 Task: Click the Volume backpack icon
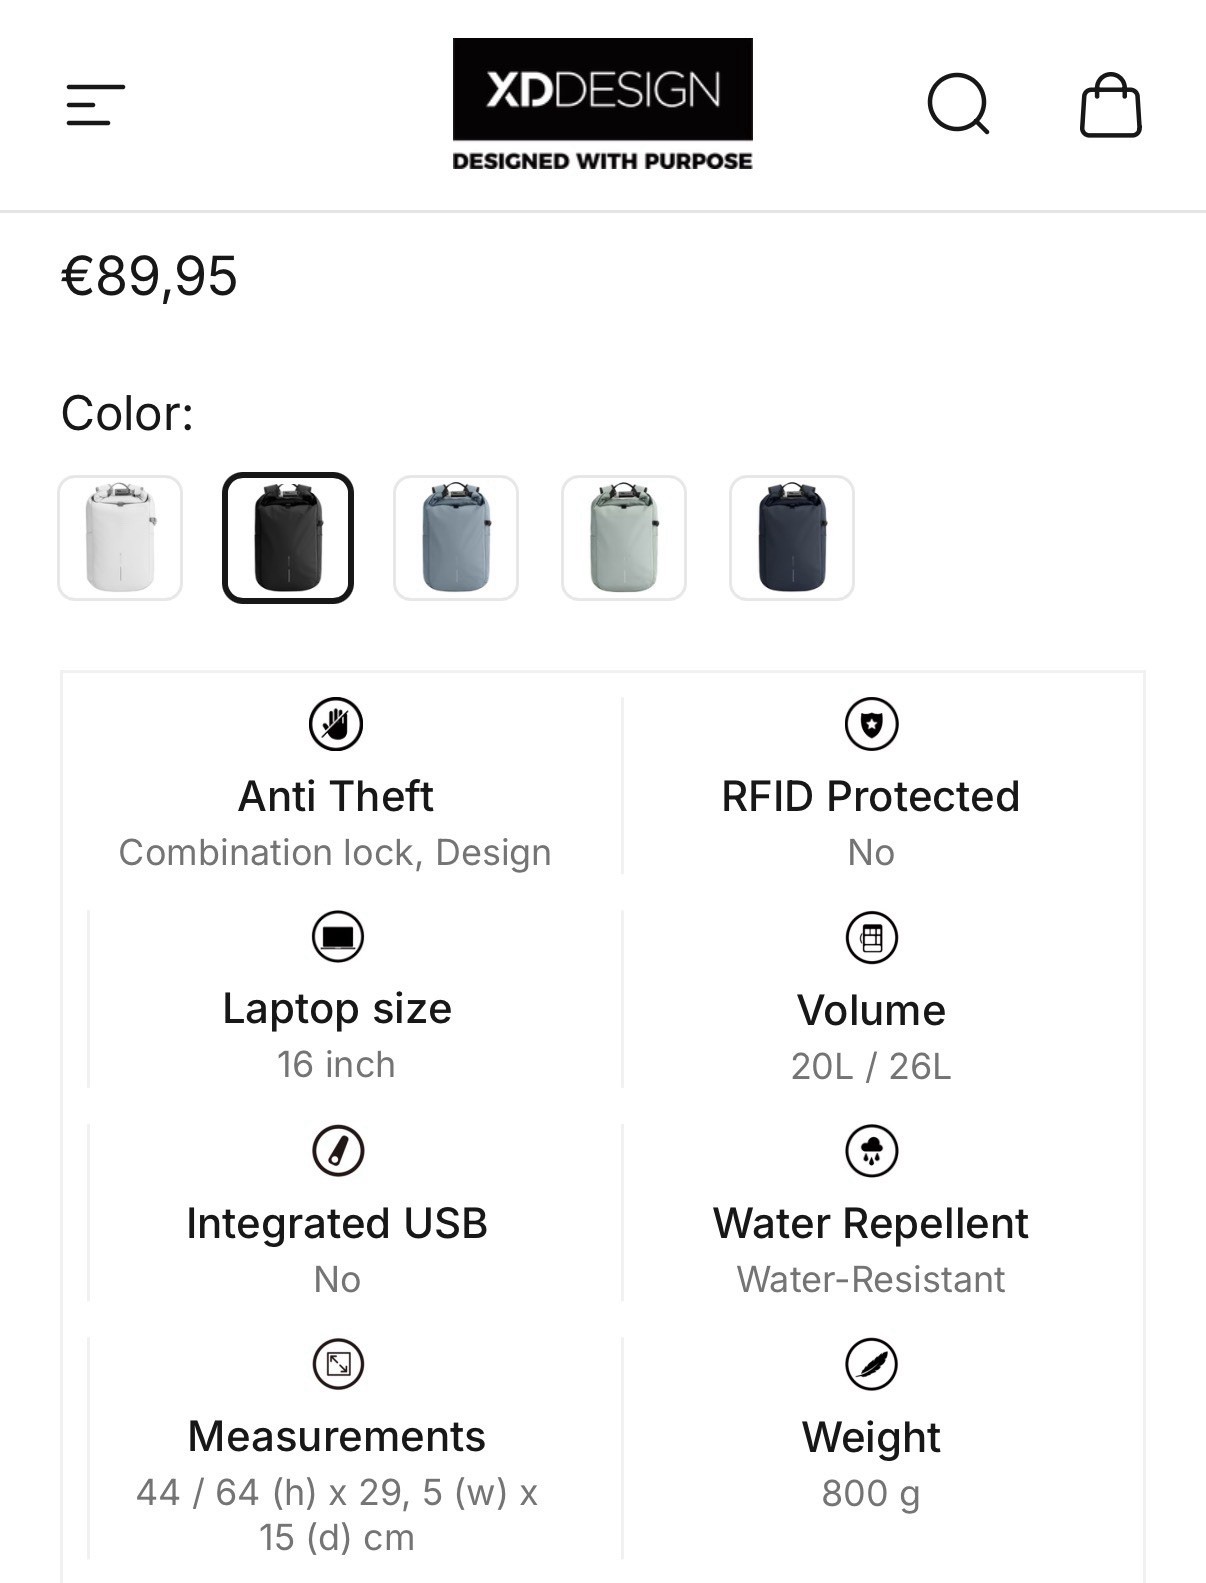coord(872,938)
